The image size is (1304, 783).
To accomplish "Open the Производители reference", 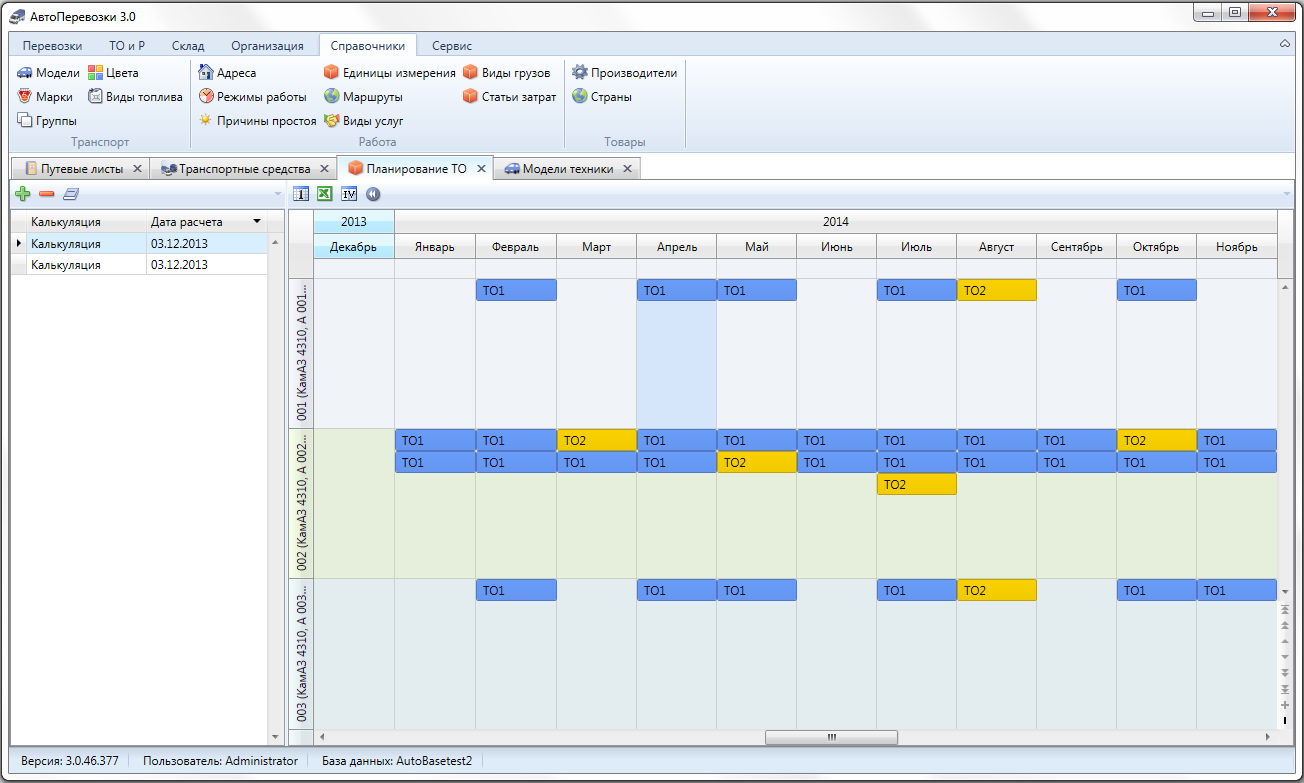I will pyautogui.click(x=625, y=73).
